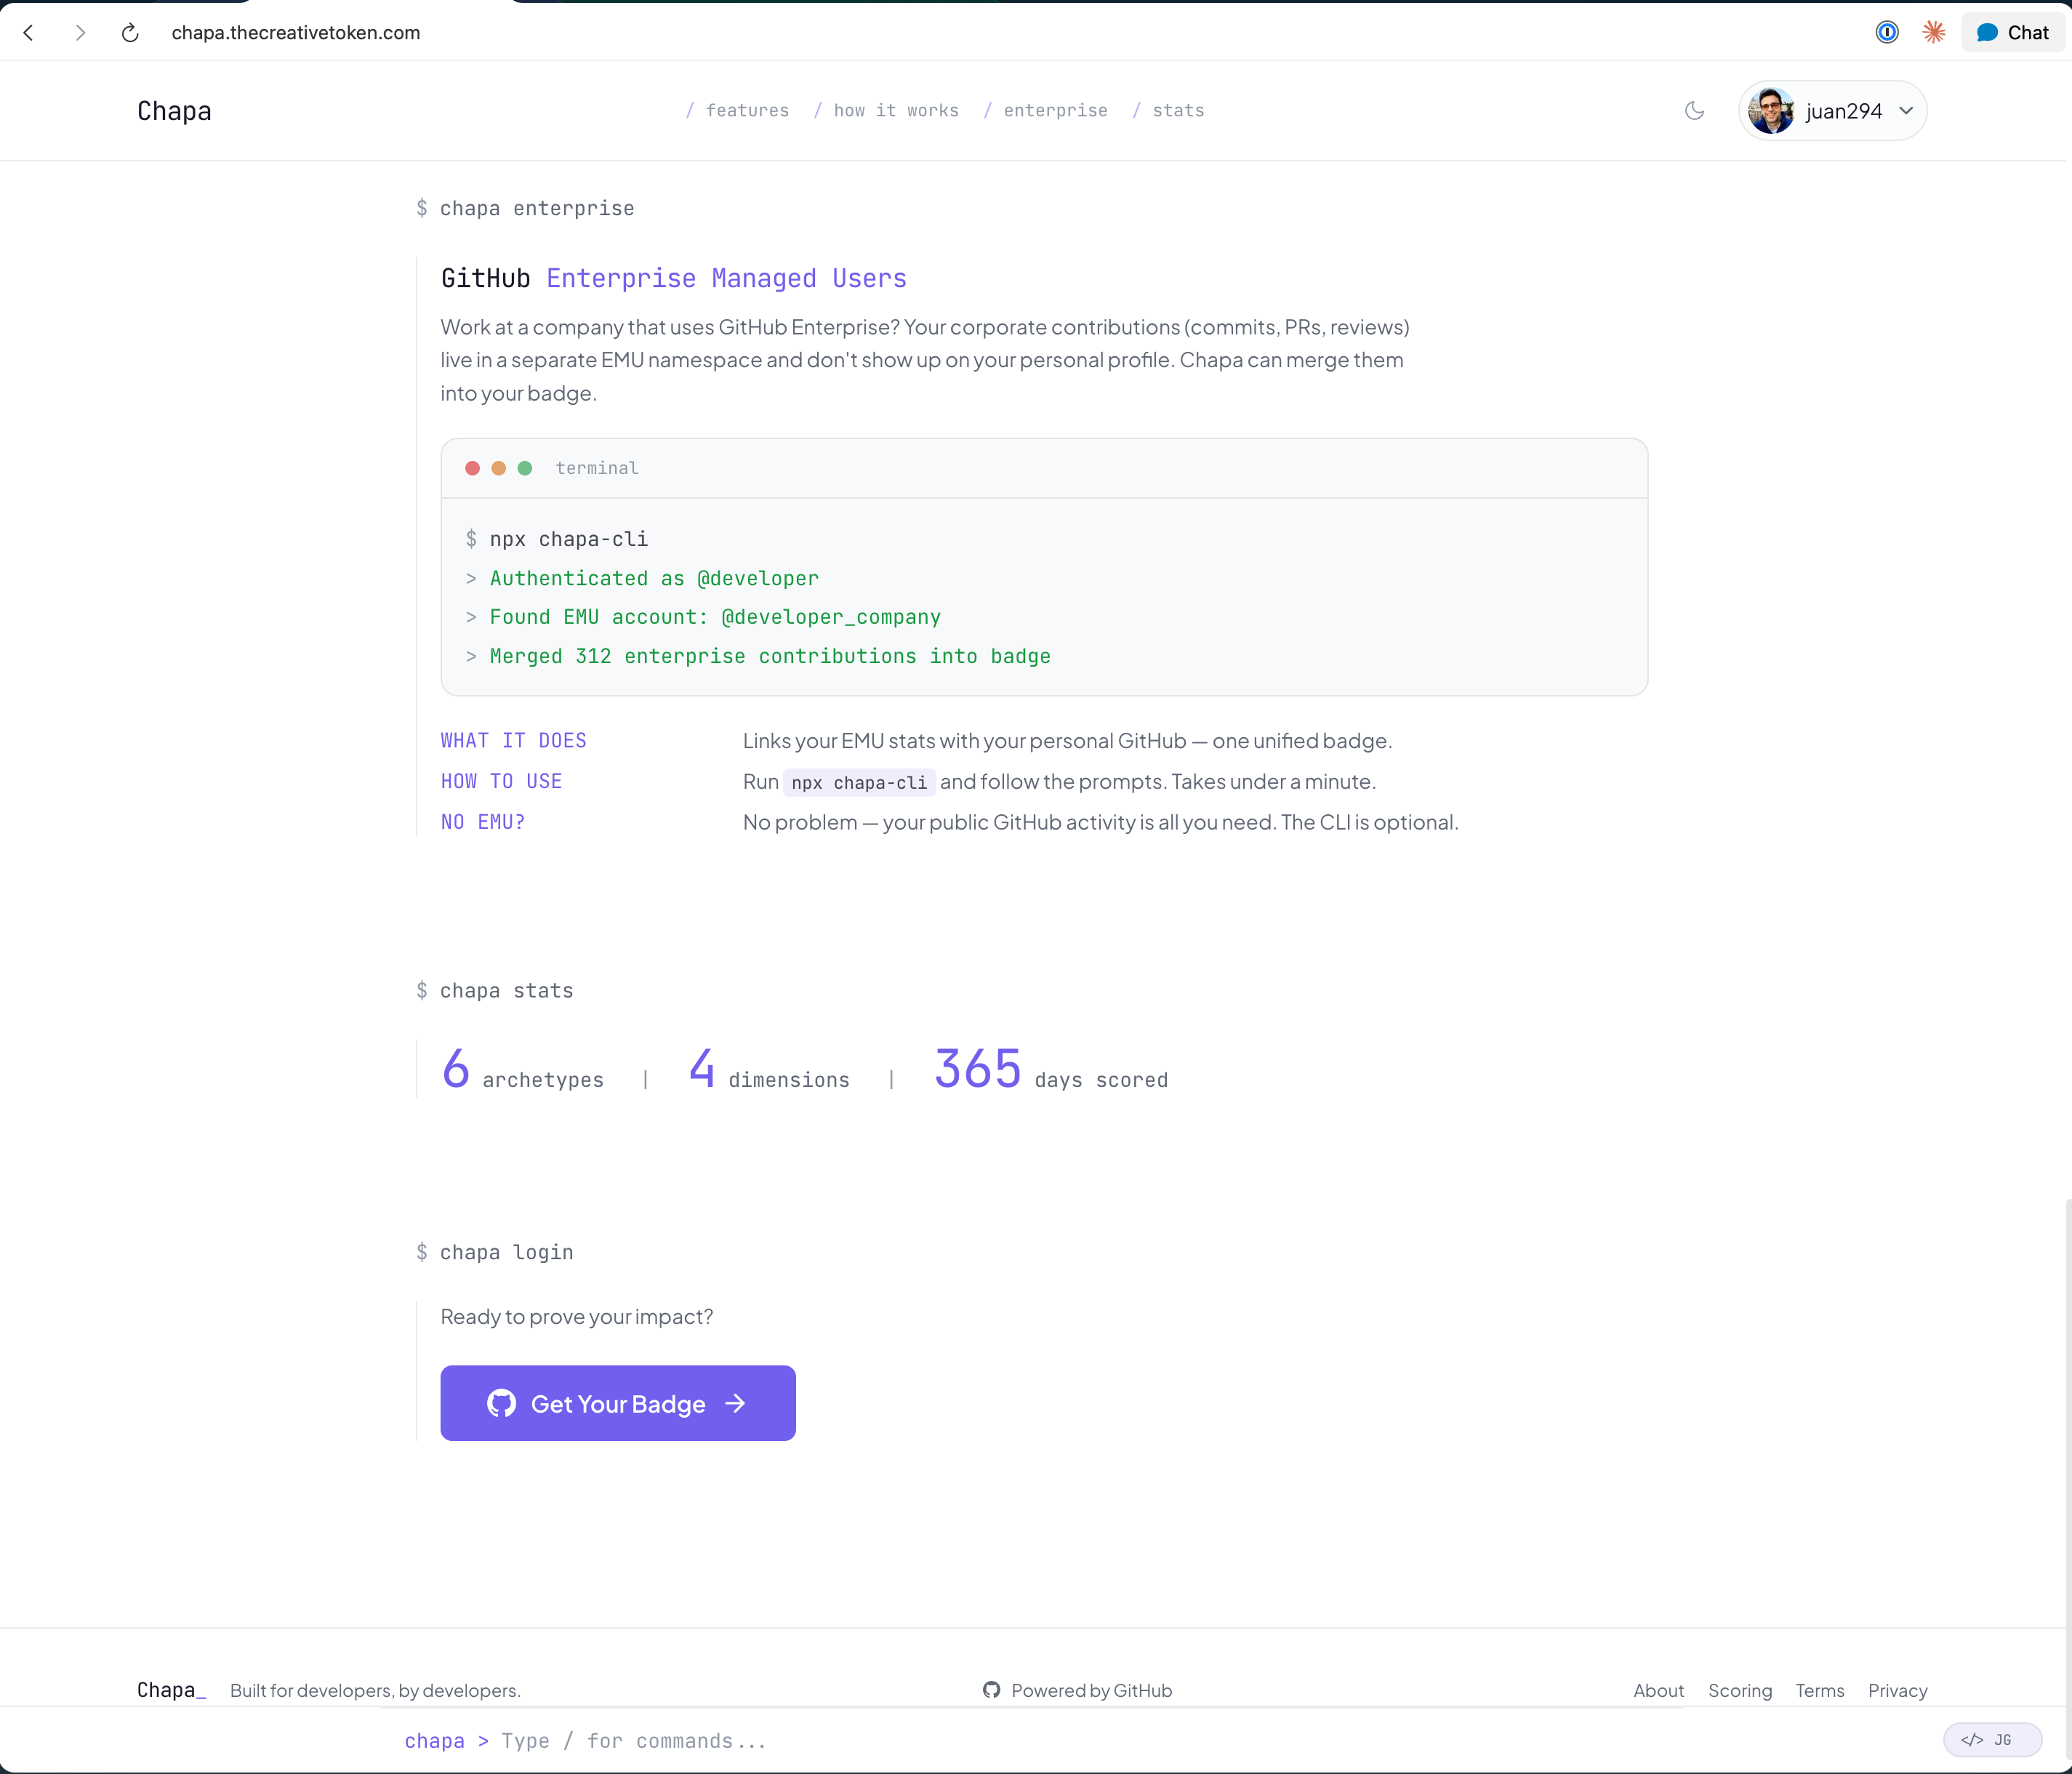Click the orange asterisk extension icon
This screenshot has width=2072, height=1774.
click(1934, 32)
